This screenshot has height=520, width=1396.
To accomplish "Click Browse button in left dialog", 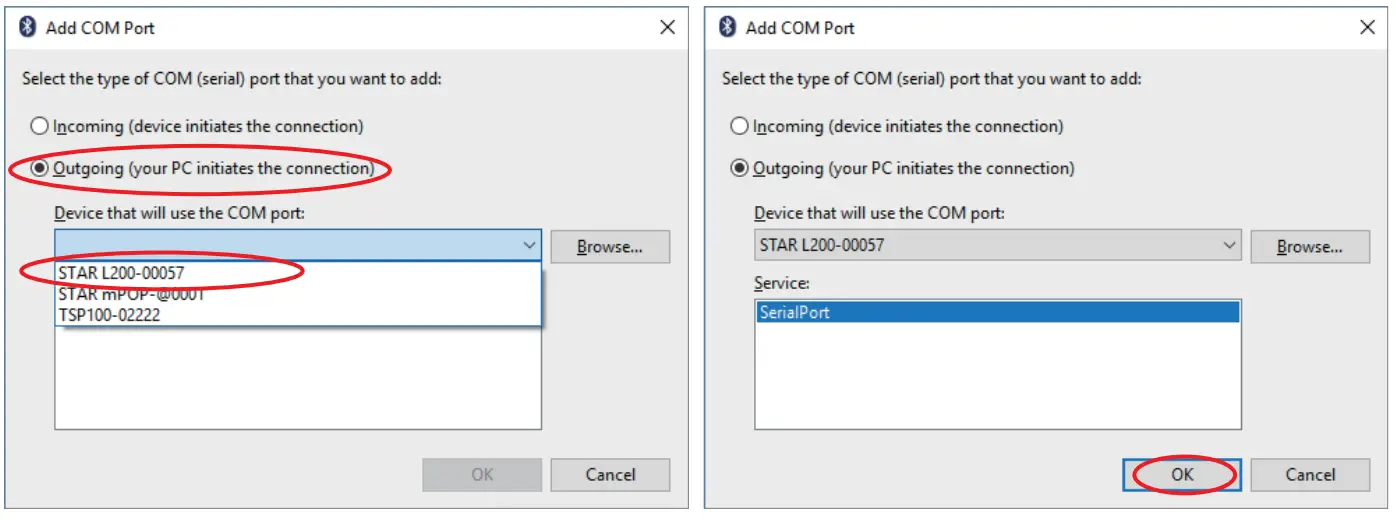I will pyautogui.click(x=610, y=246).
